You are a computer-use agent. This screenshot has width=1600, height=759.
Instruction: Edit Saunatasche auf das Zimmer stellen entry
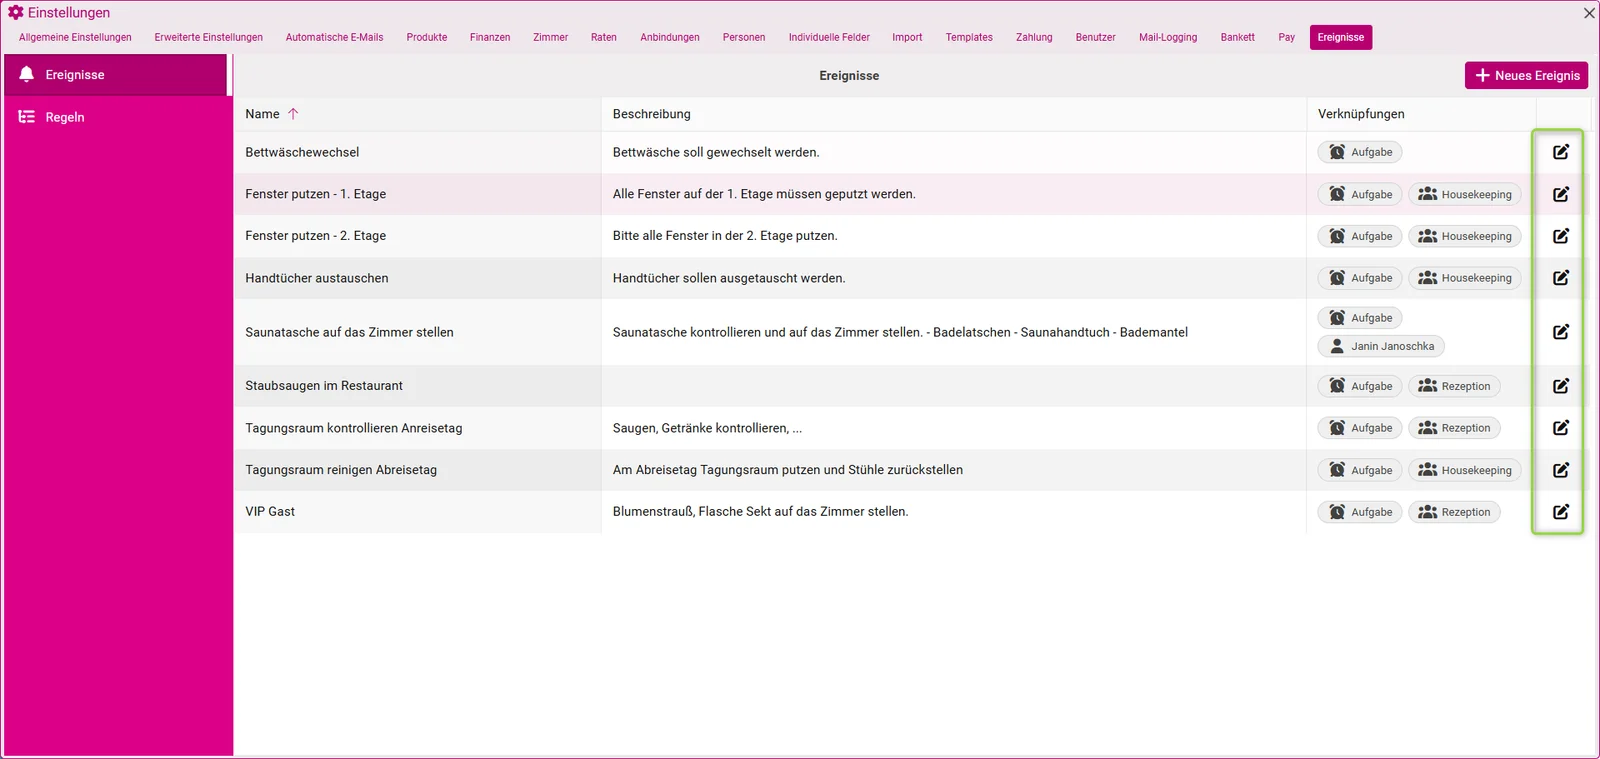[1560, 332]
